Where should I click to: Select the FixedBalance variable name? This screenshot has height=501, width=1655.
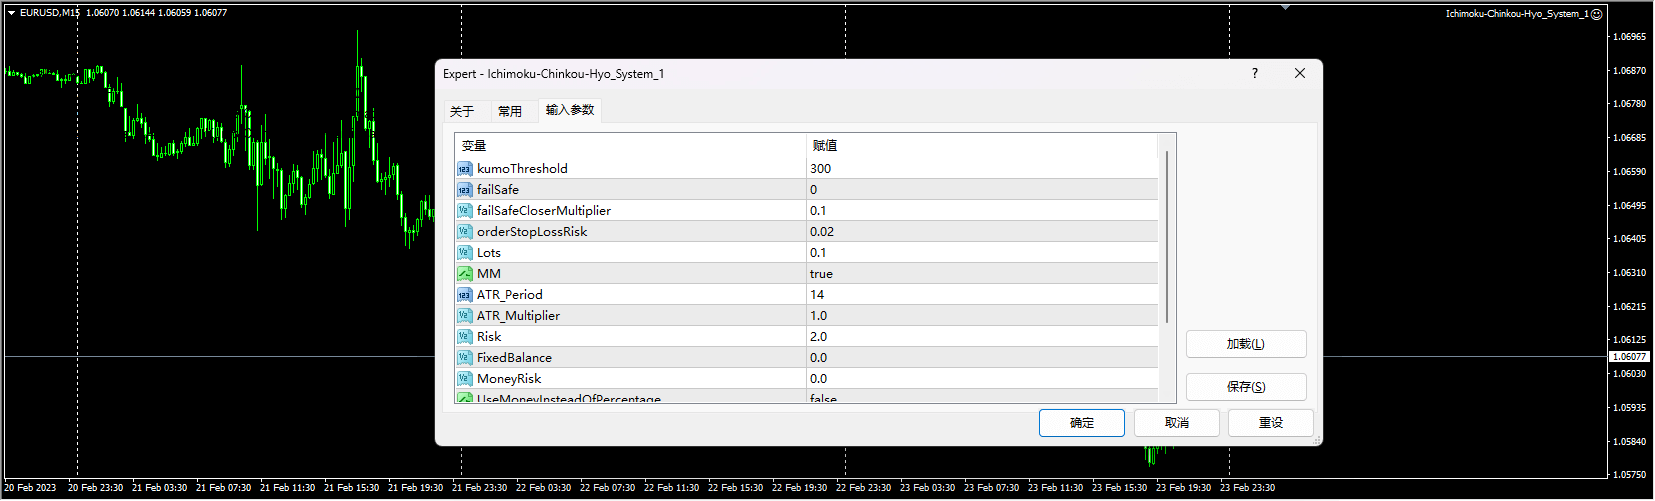click(514, 358)
